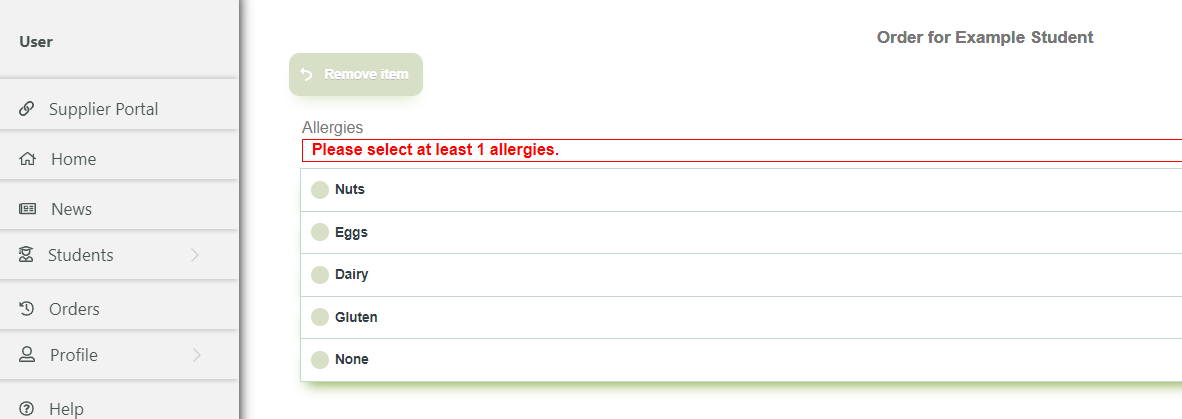Click the Profile person icon

click(27, 355)
